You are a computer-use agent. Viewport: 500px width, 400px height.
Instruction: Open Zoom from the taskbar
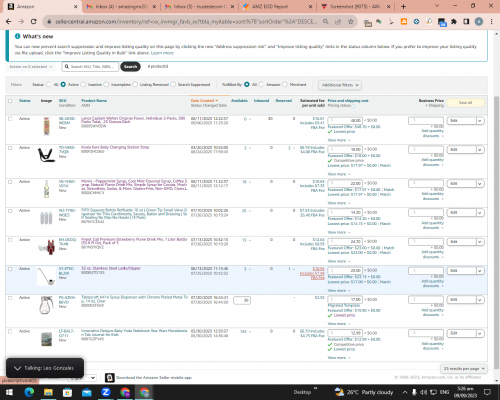pyautogui.click(x=106, y=392)
